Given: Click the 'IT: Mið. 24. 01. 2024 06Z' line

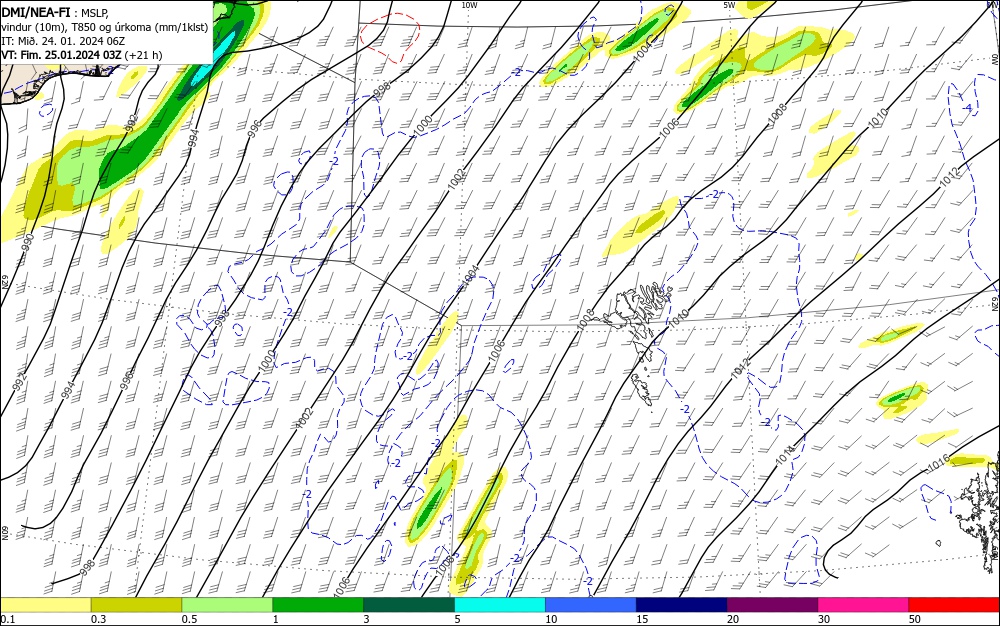Looking at the screenshot, I should (63, 41).
